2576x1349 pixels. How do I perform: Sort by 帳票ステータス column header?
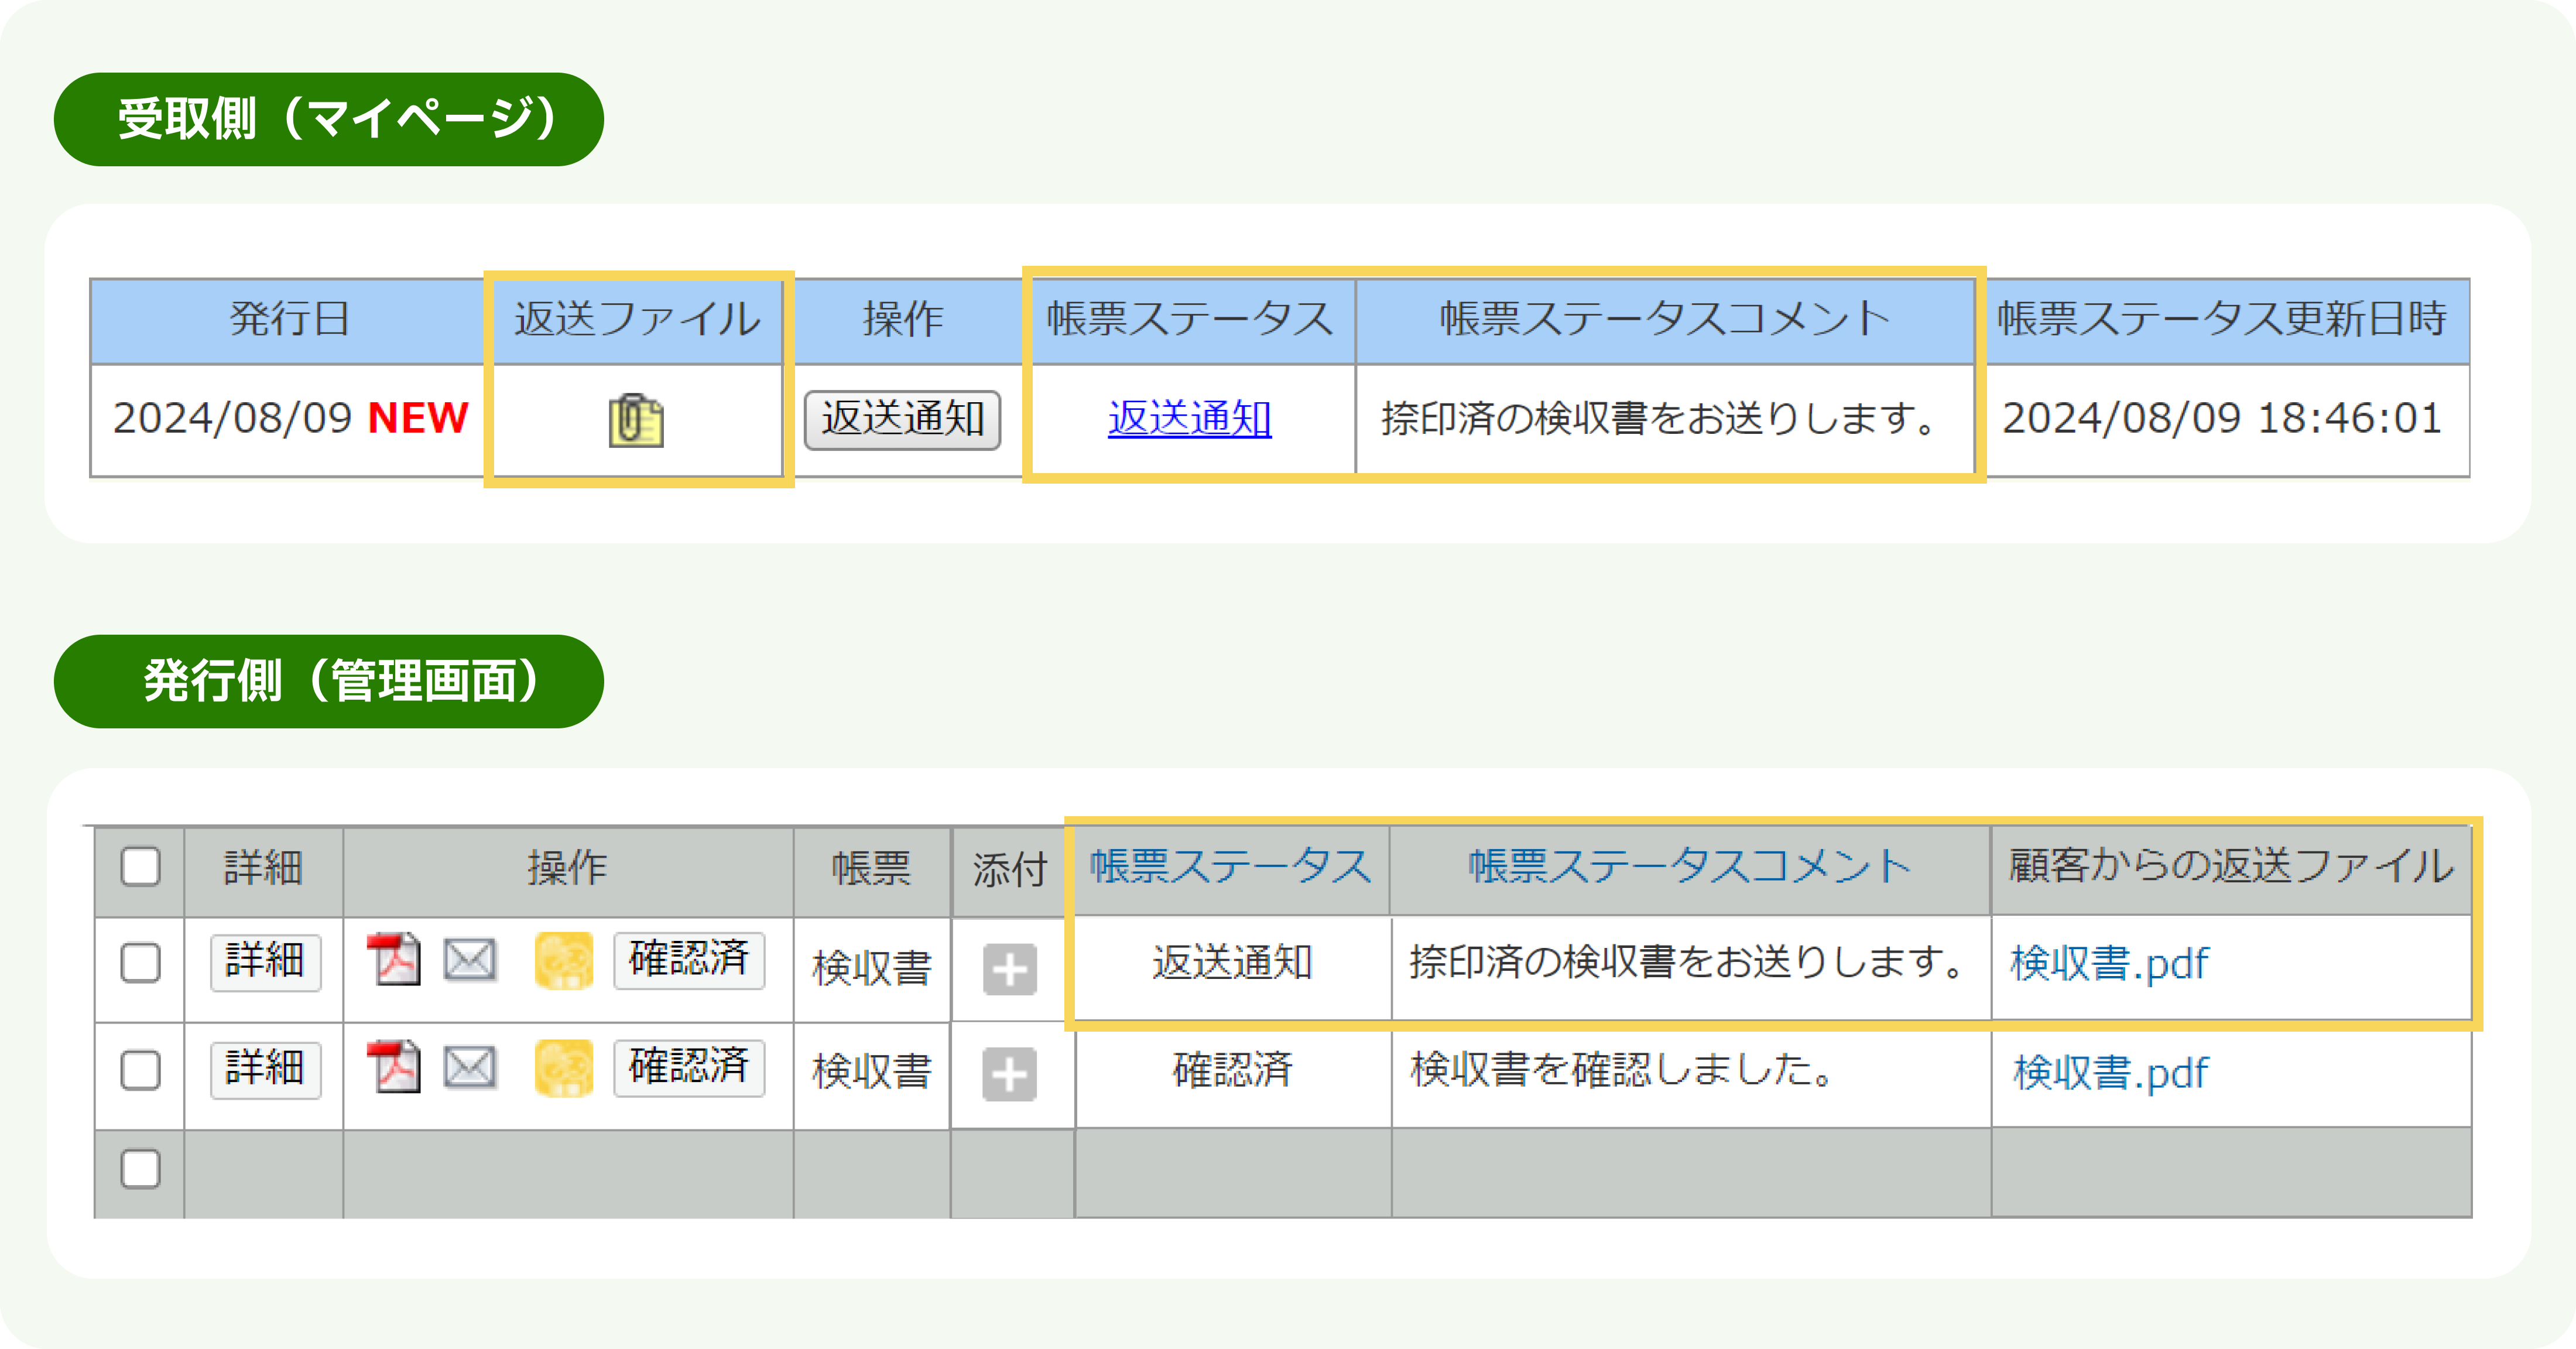(1231, 866)
